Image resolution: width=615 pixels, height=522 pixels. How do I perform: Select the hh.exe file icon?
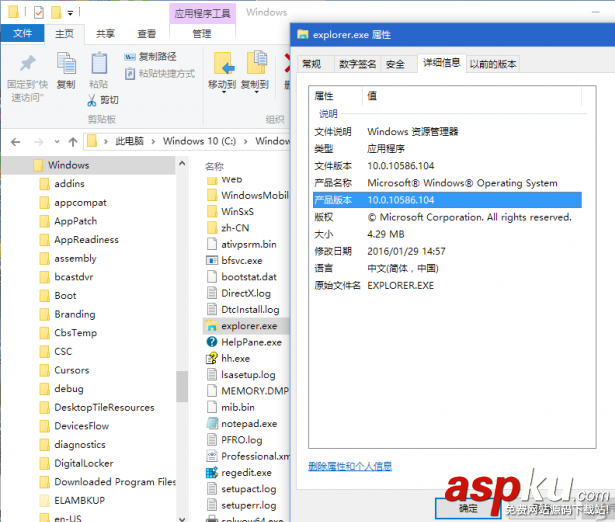point(212,358)
